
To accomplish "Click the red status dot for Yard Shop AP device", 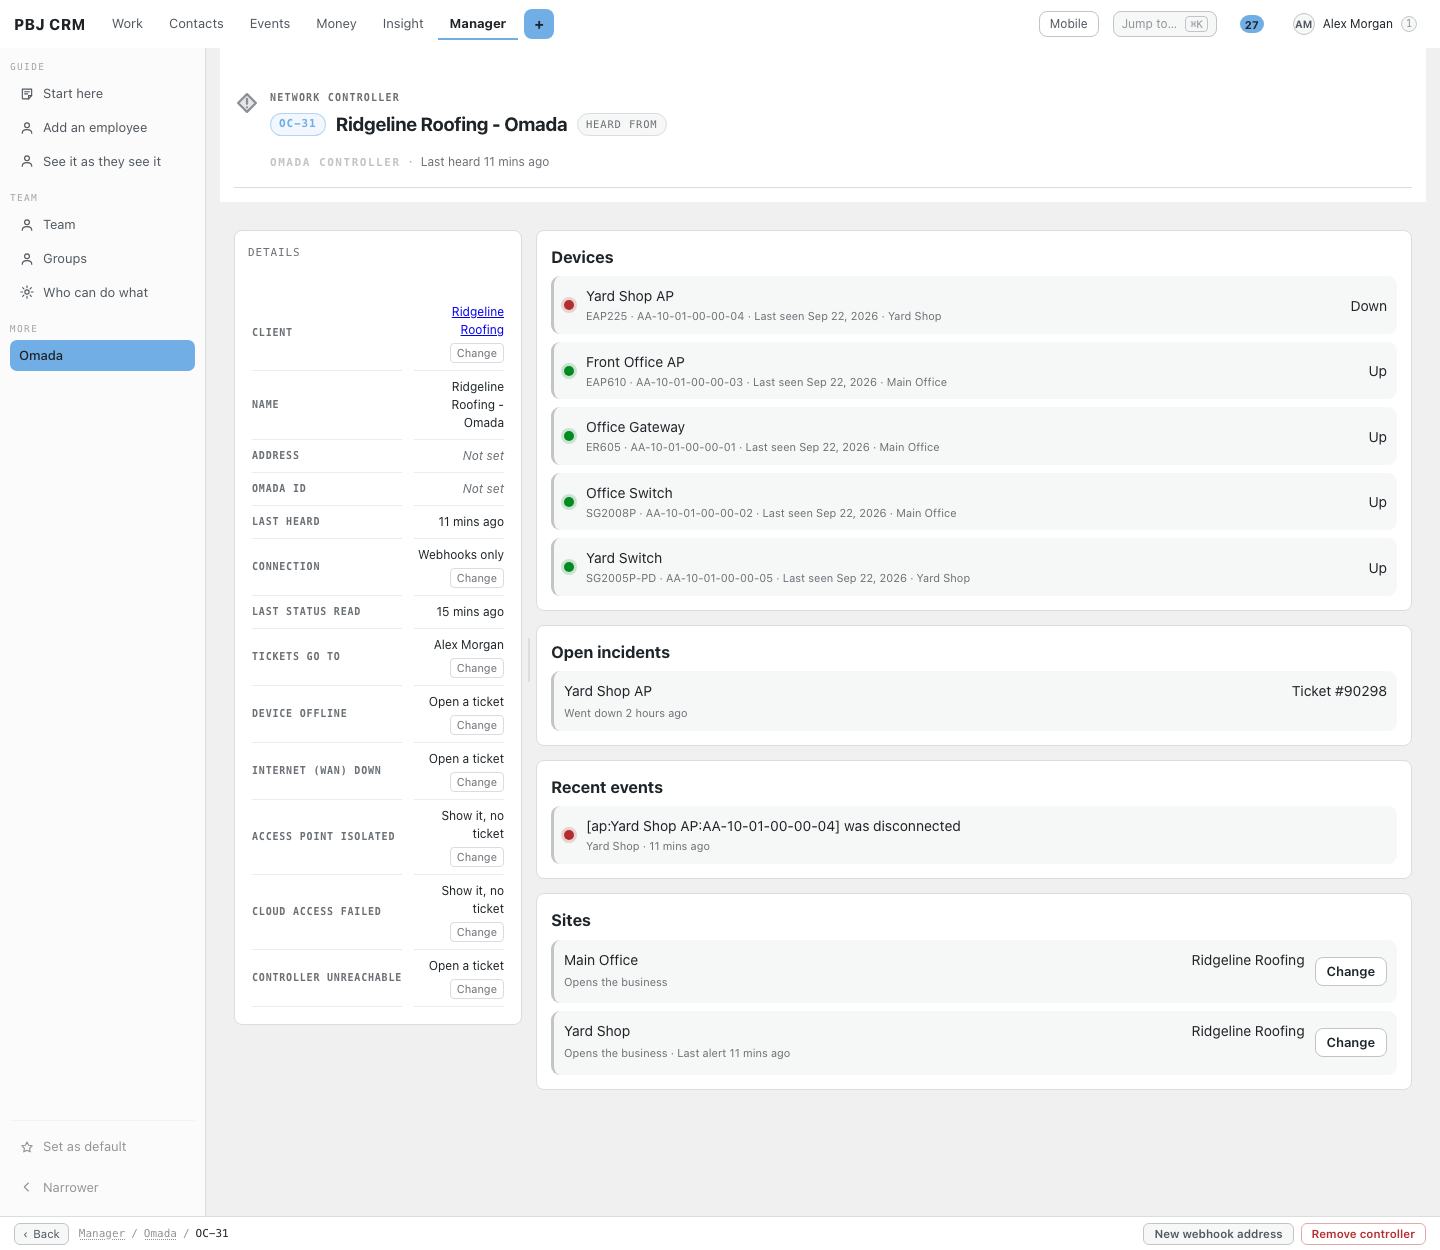I will pos(569,305).
